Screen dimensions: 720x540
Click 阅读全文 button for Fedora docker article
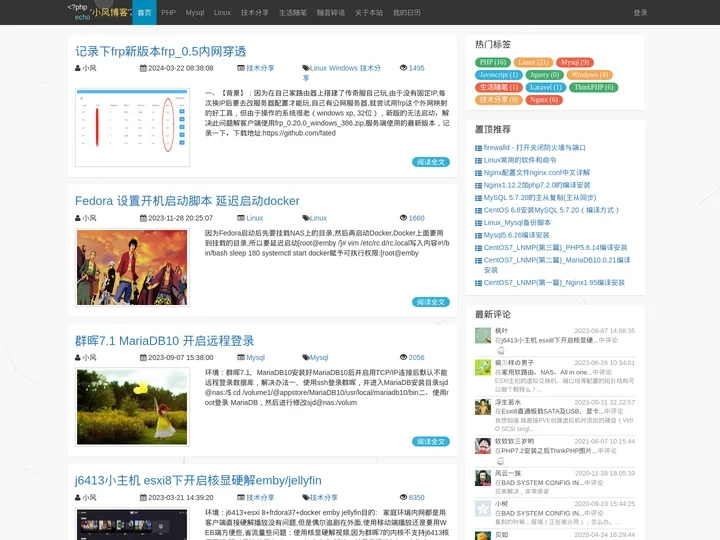(x=430, y=302)
